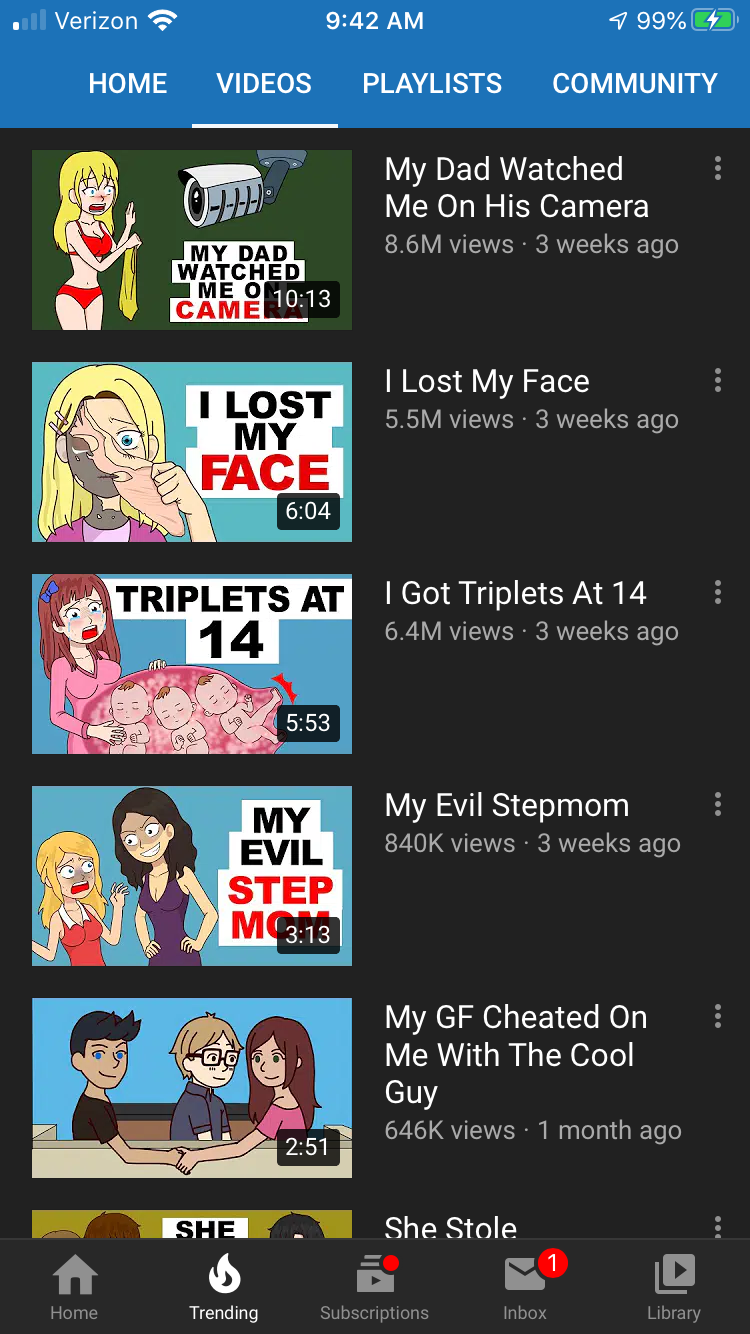The width and height of the screenshot is (750, 1334).
Task: Switch to the PLAYLISTS tab
Action: (432, 84)
